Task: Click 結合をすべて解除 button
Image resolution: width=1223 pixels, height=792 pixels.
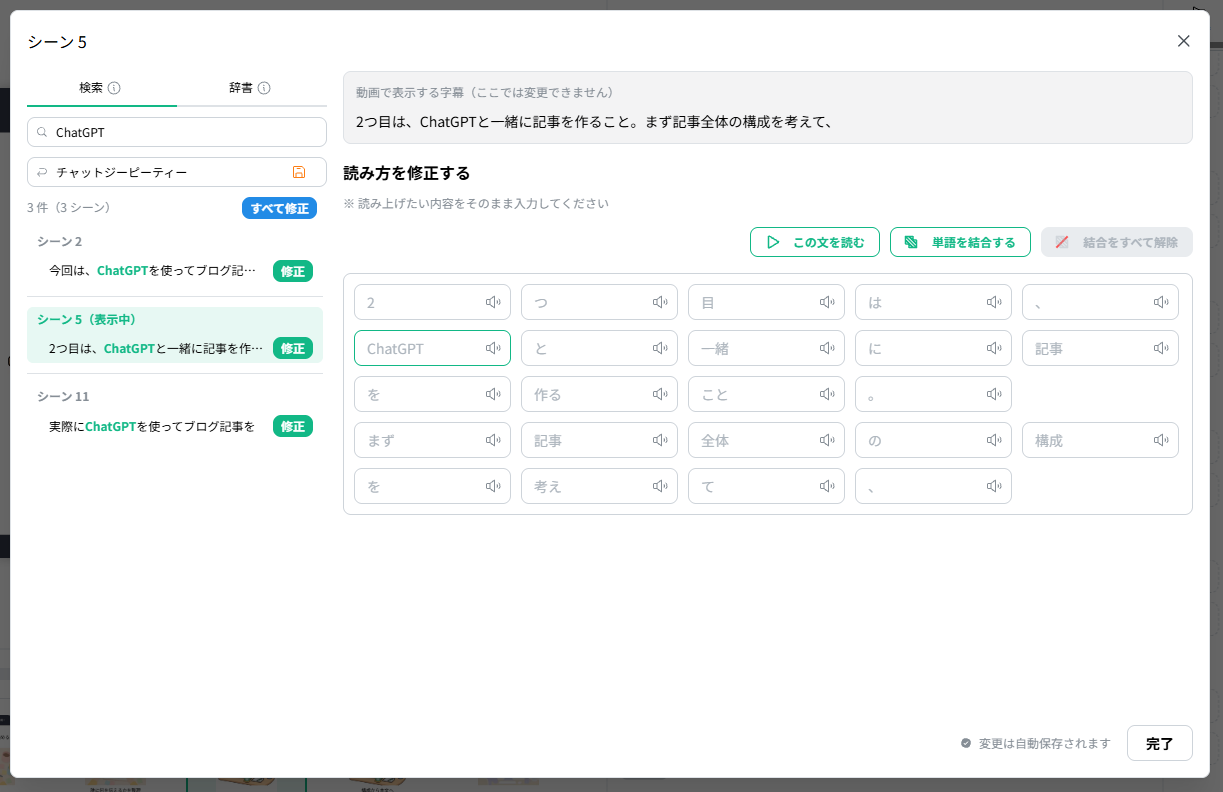Action: 1117,242
